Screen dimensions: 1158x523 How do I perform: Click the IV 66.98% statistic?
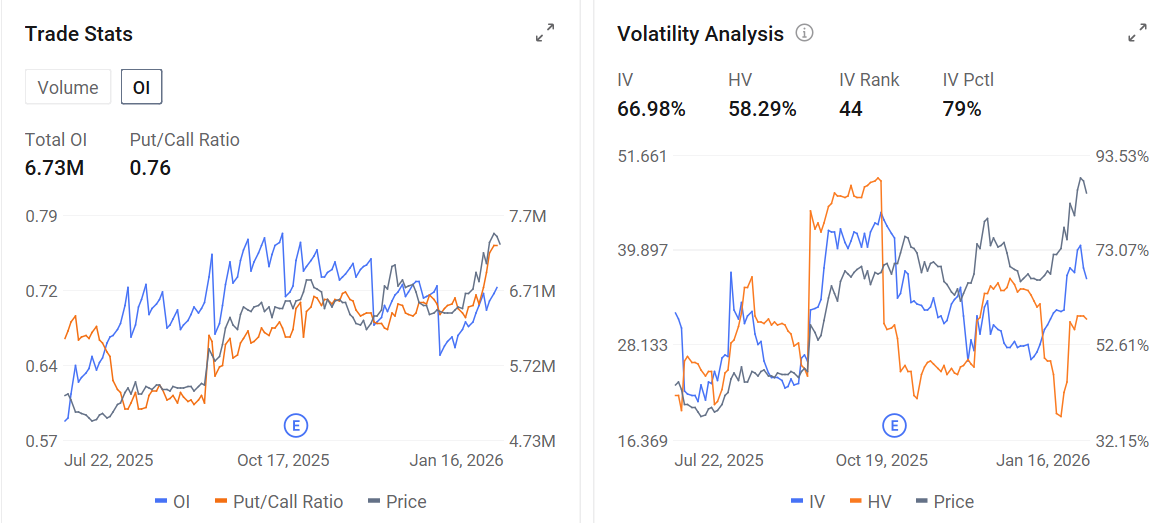click(651, 109)
